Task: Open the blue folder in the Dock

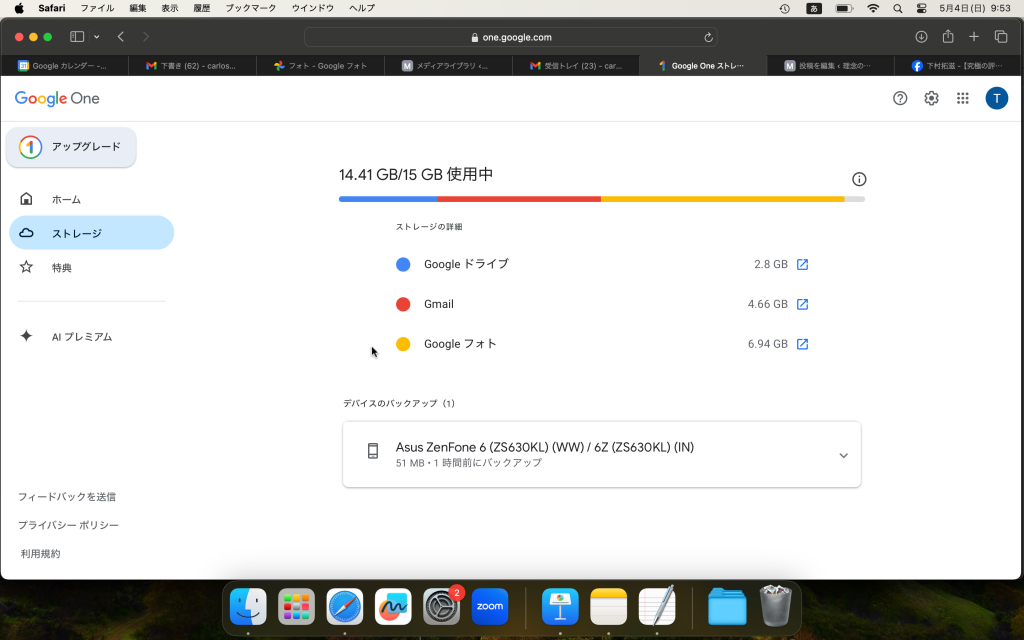Action: point(728,607)
